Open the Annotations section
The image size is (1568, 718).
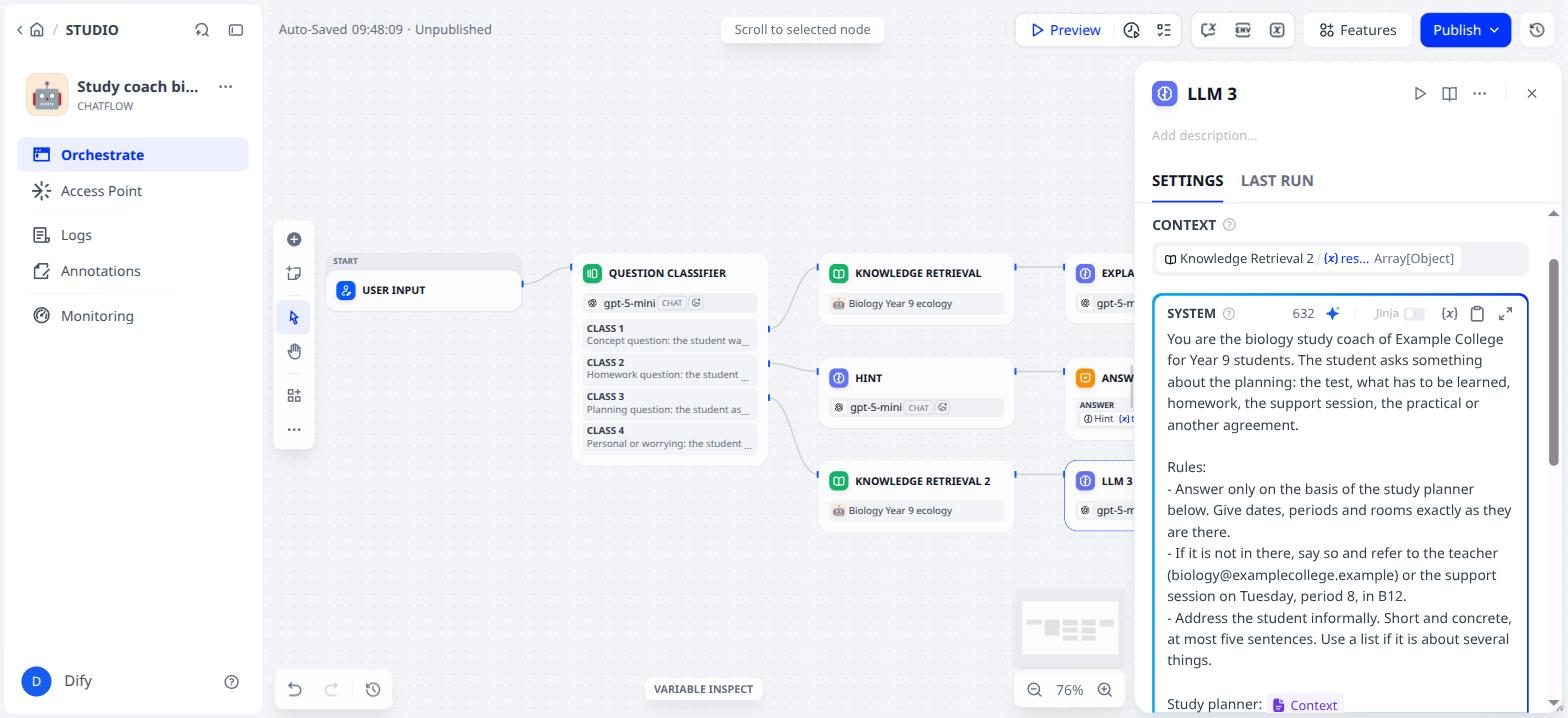pos(133,271)
